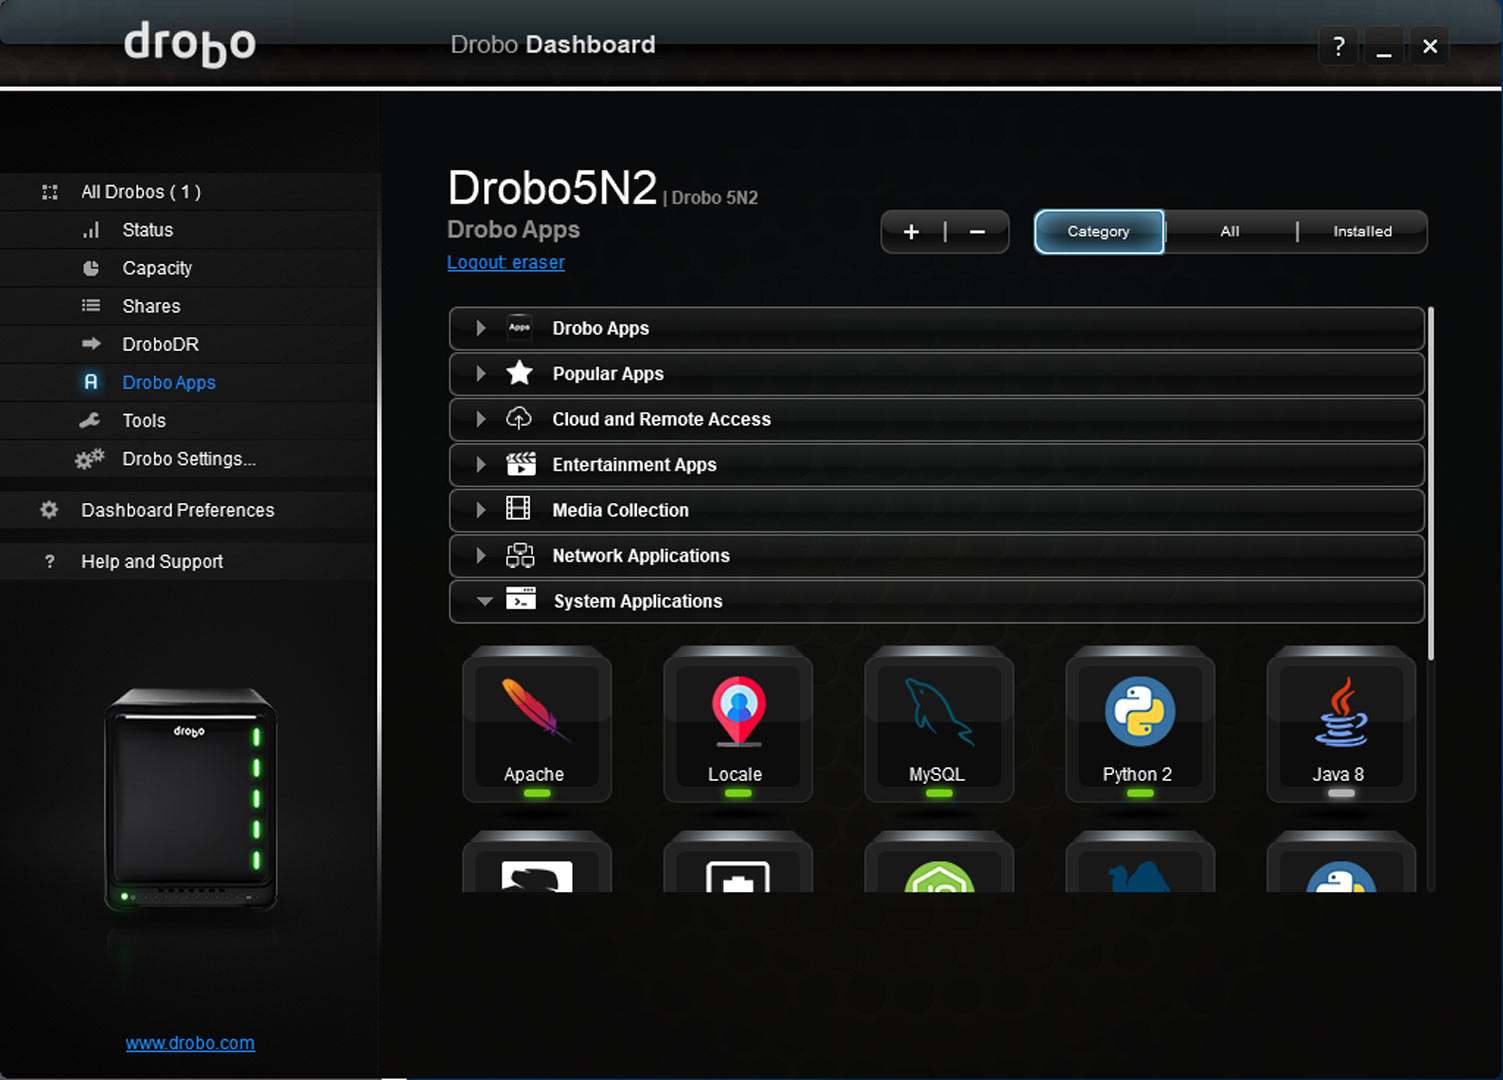Open the Locale app tile

click(x=738, y=724)
